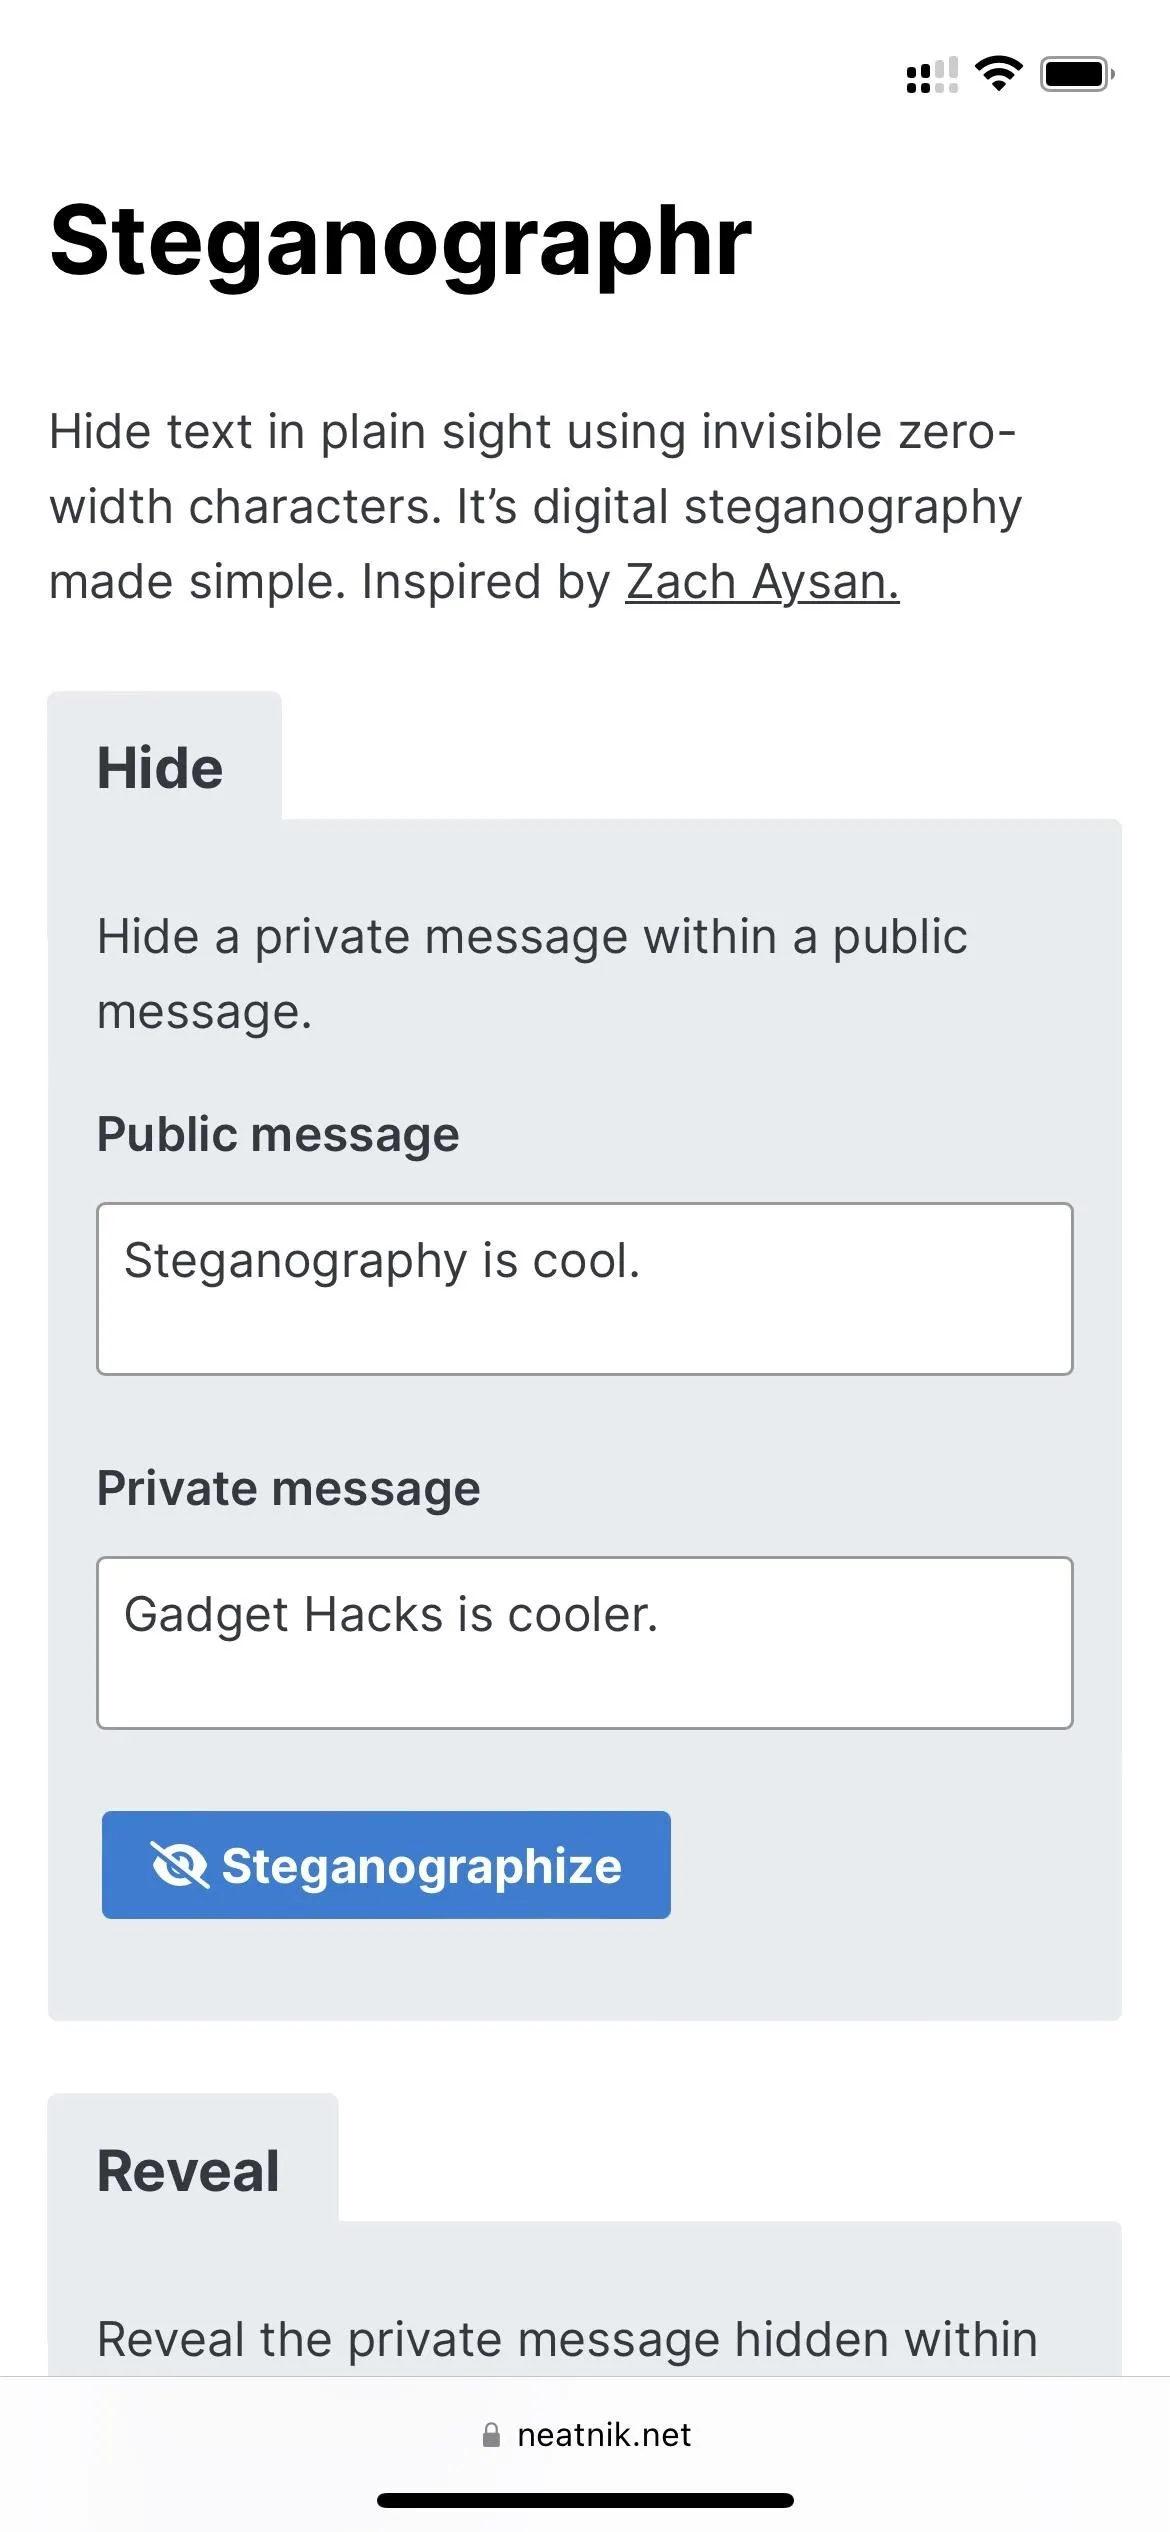Tap the battery indicator icon
Image resolution: width=1170 pixels, height=2532 pixels.
pos(1077,74)
